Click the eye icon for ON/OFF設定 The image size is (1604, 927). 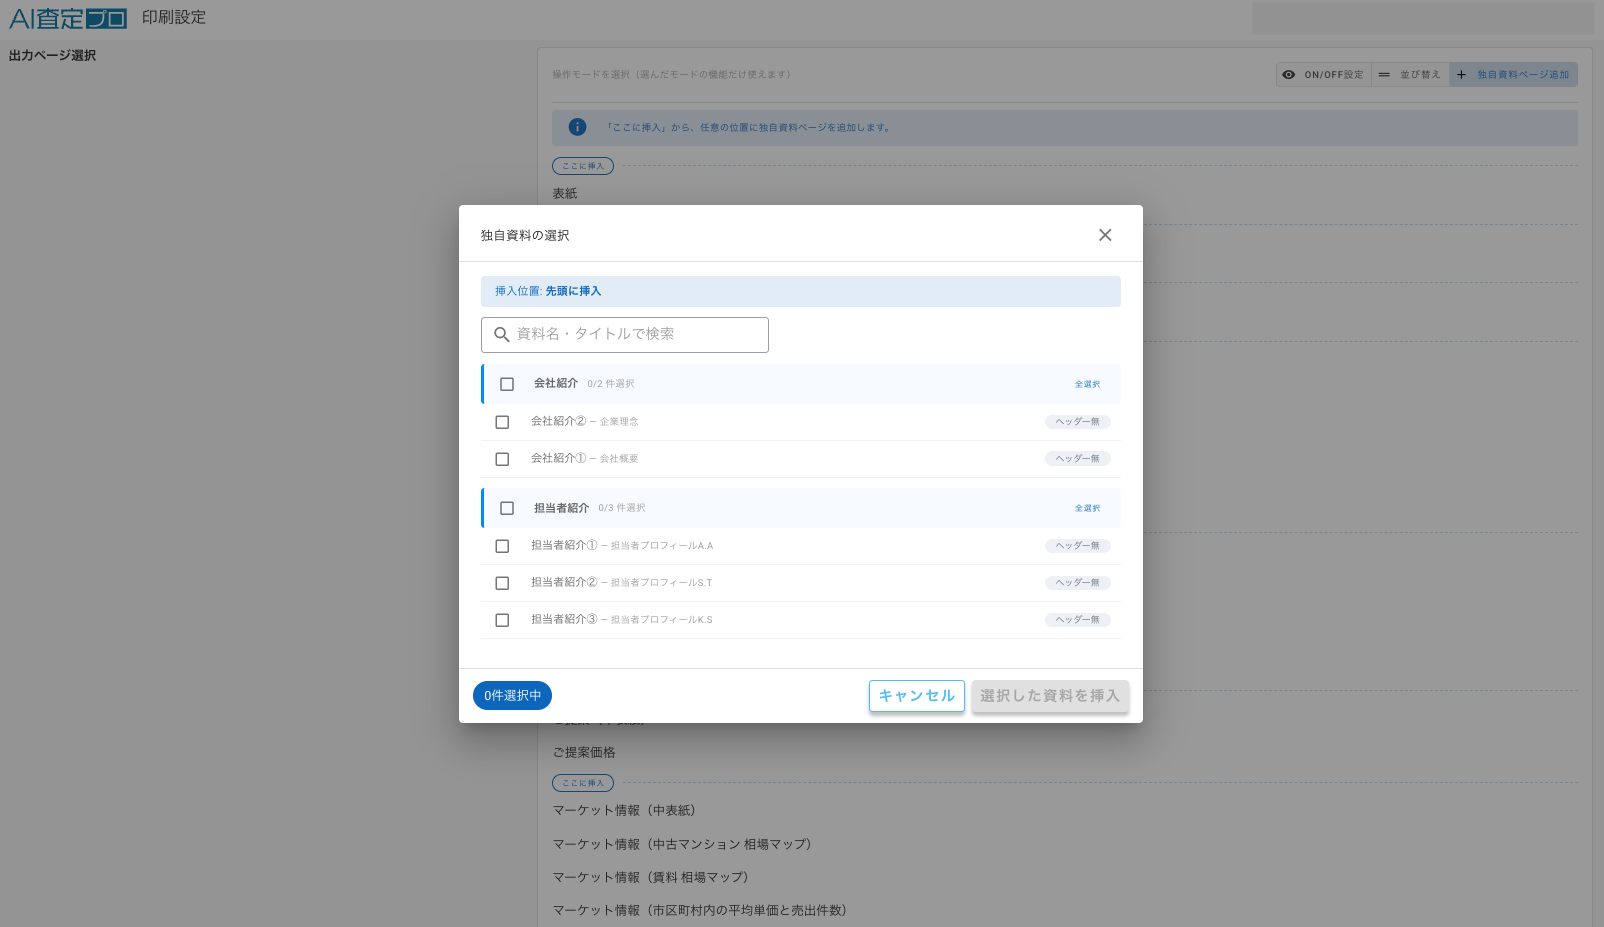(x=1289, y=75)
